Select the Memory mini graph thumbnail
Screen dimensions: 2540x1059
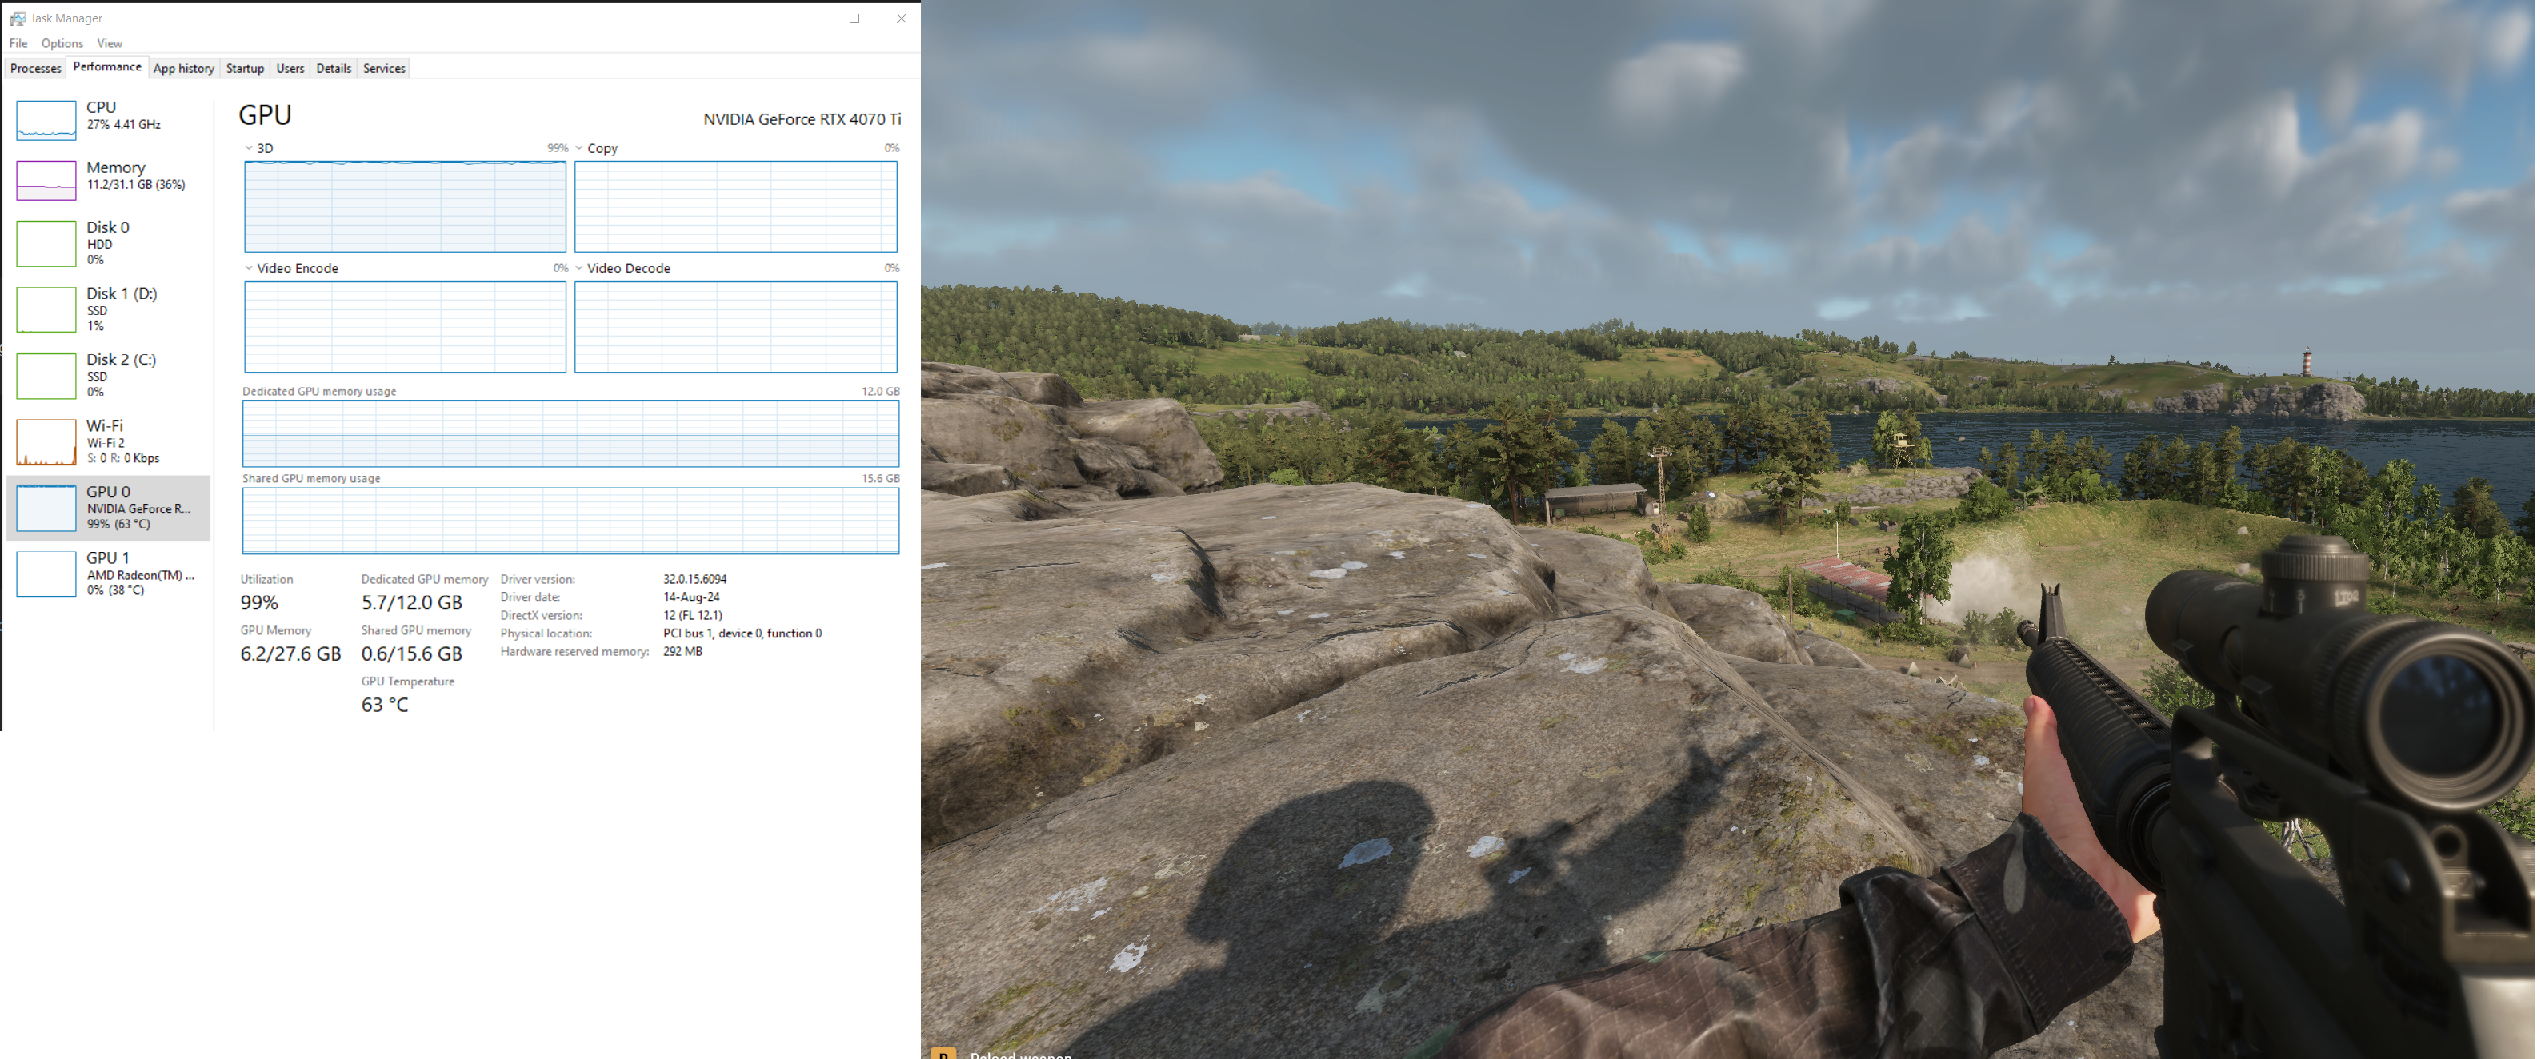(46, 180)
